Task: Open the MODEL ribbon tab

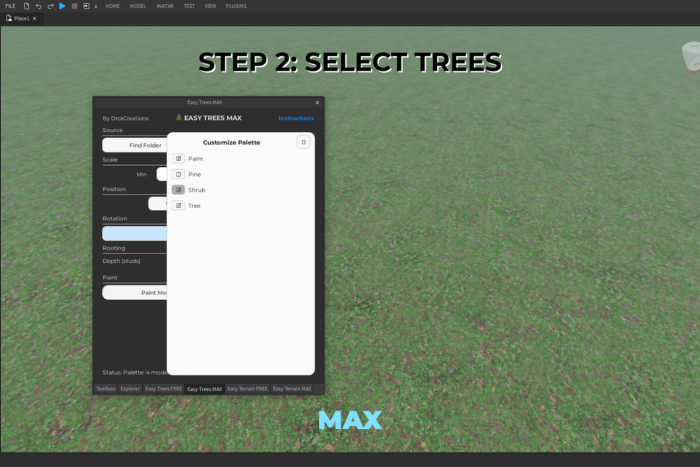Action: [x=138, y=6]
